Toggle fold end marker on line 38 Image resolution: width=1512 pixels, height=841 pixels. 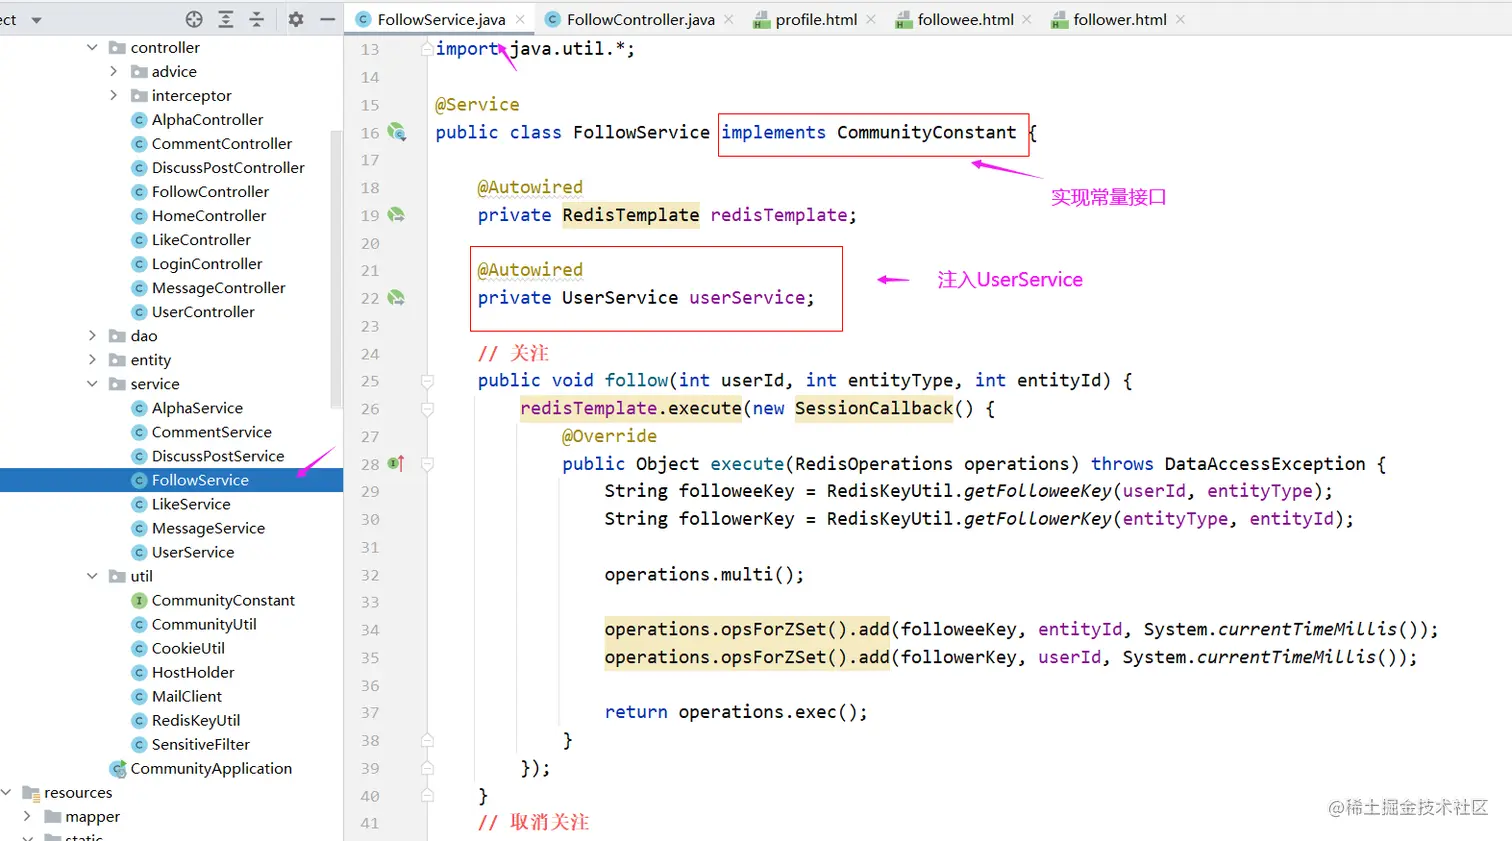coord(427,740)
